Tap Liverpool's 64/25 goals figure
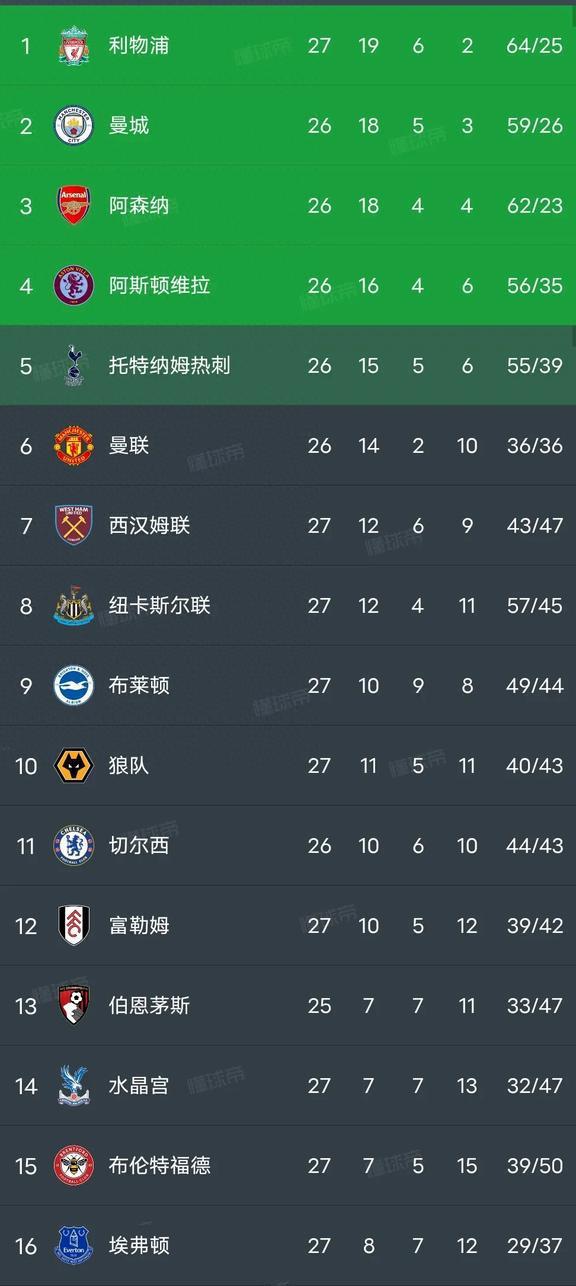 tap(535, 45)
